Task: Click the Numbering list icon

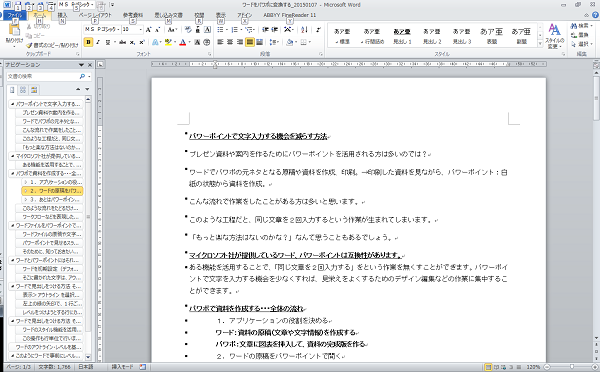Action: coord(235,29)
